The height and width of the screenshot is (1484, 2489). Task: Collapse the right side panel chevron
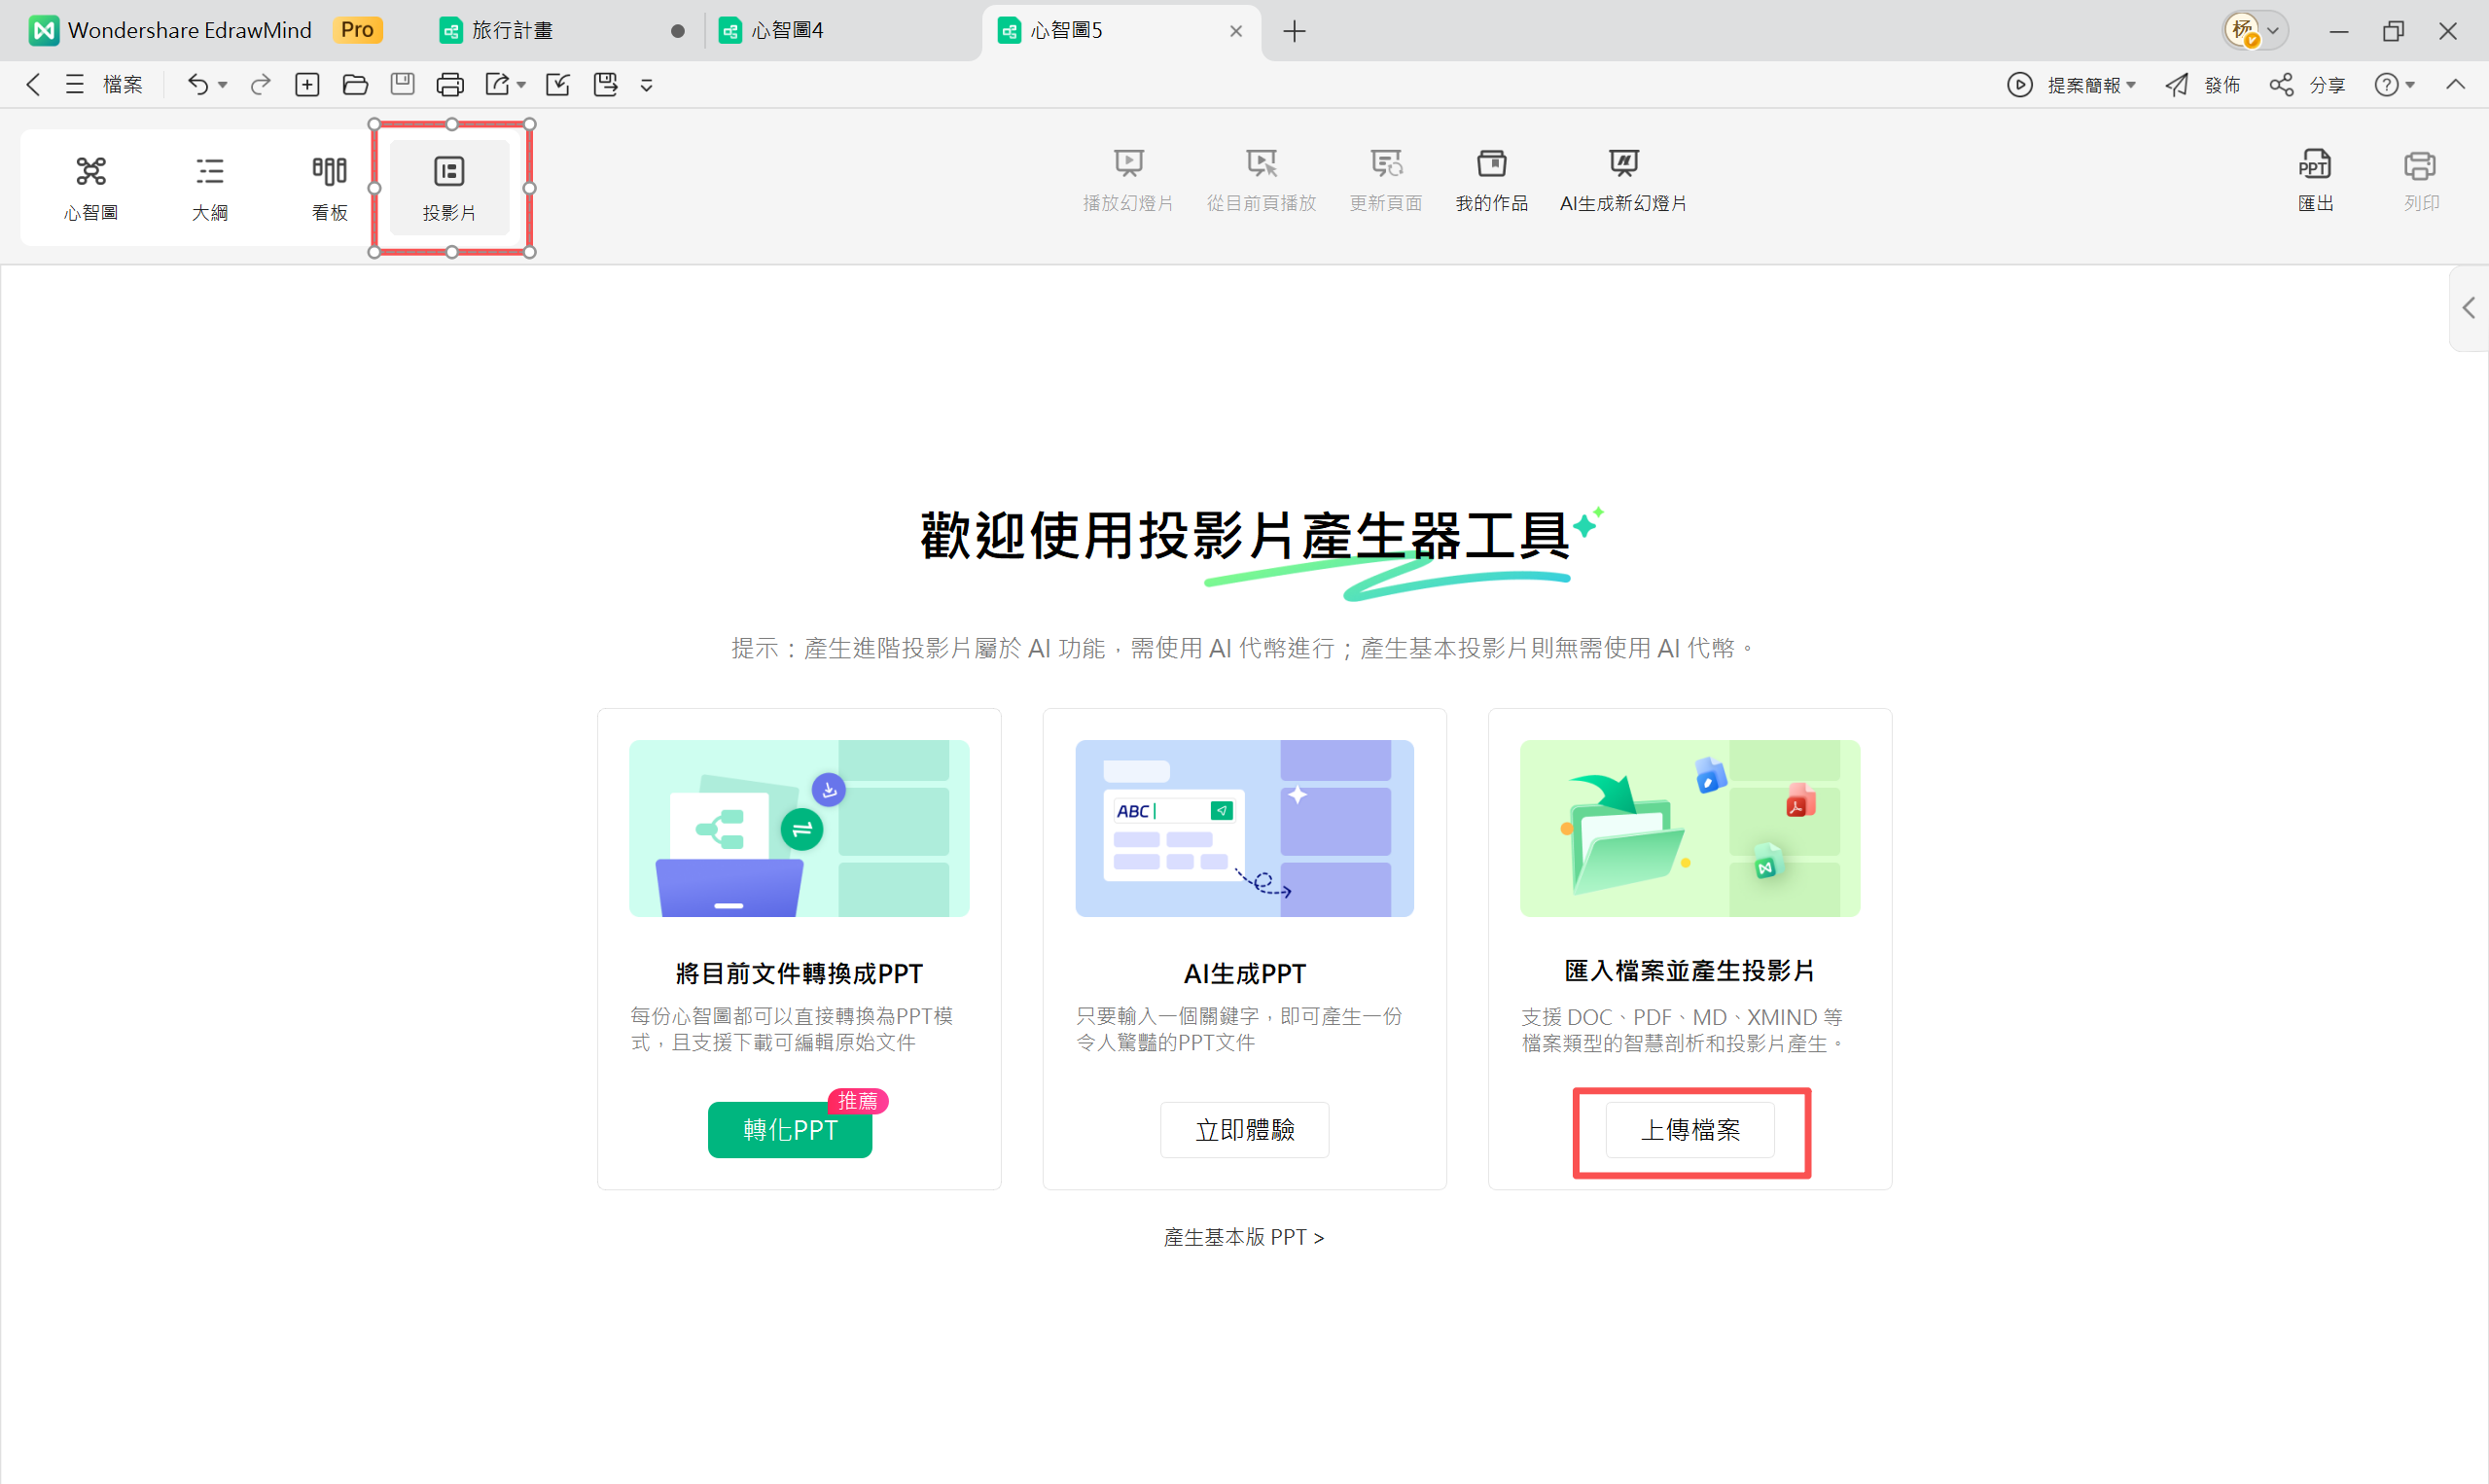coord(2468,307)
